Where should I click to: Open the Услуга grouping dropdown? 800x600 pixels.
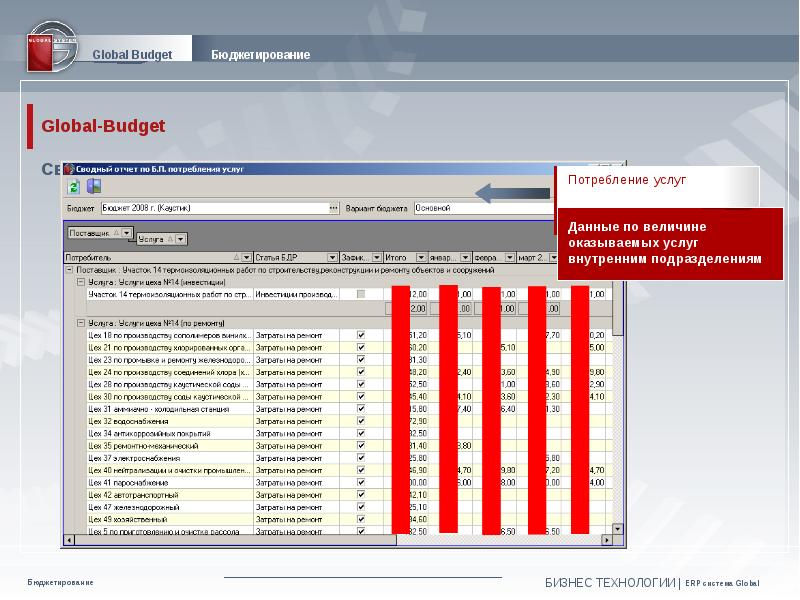[x=179, y=239]
